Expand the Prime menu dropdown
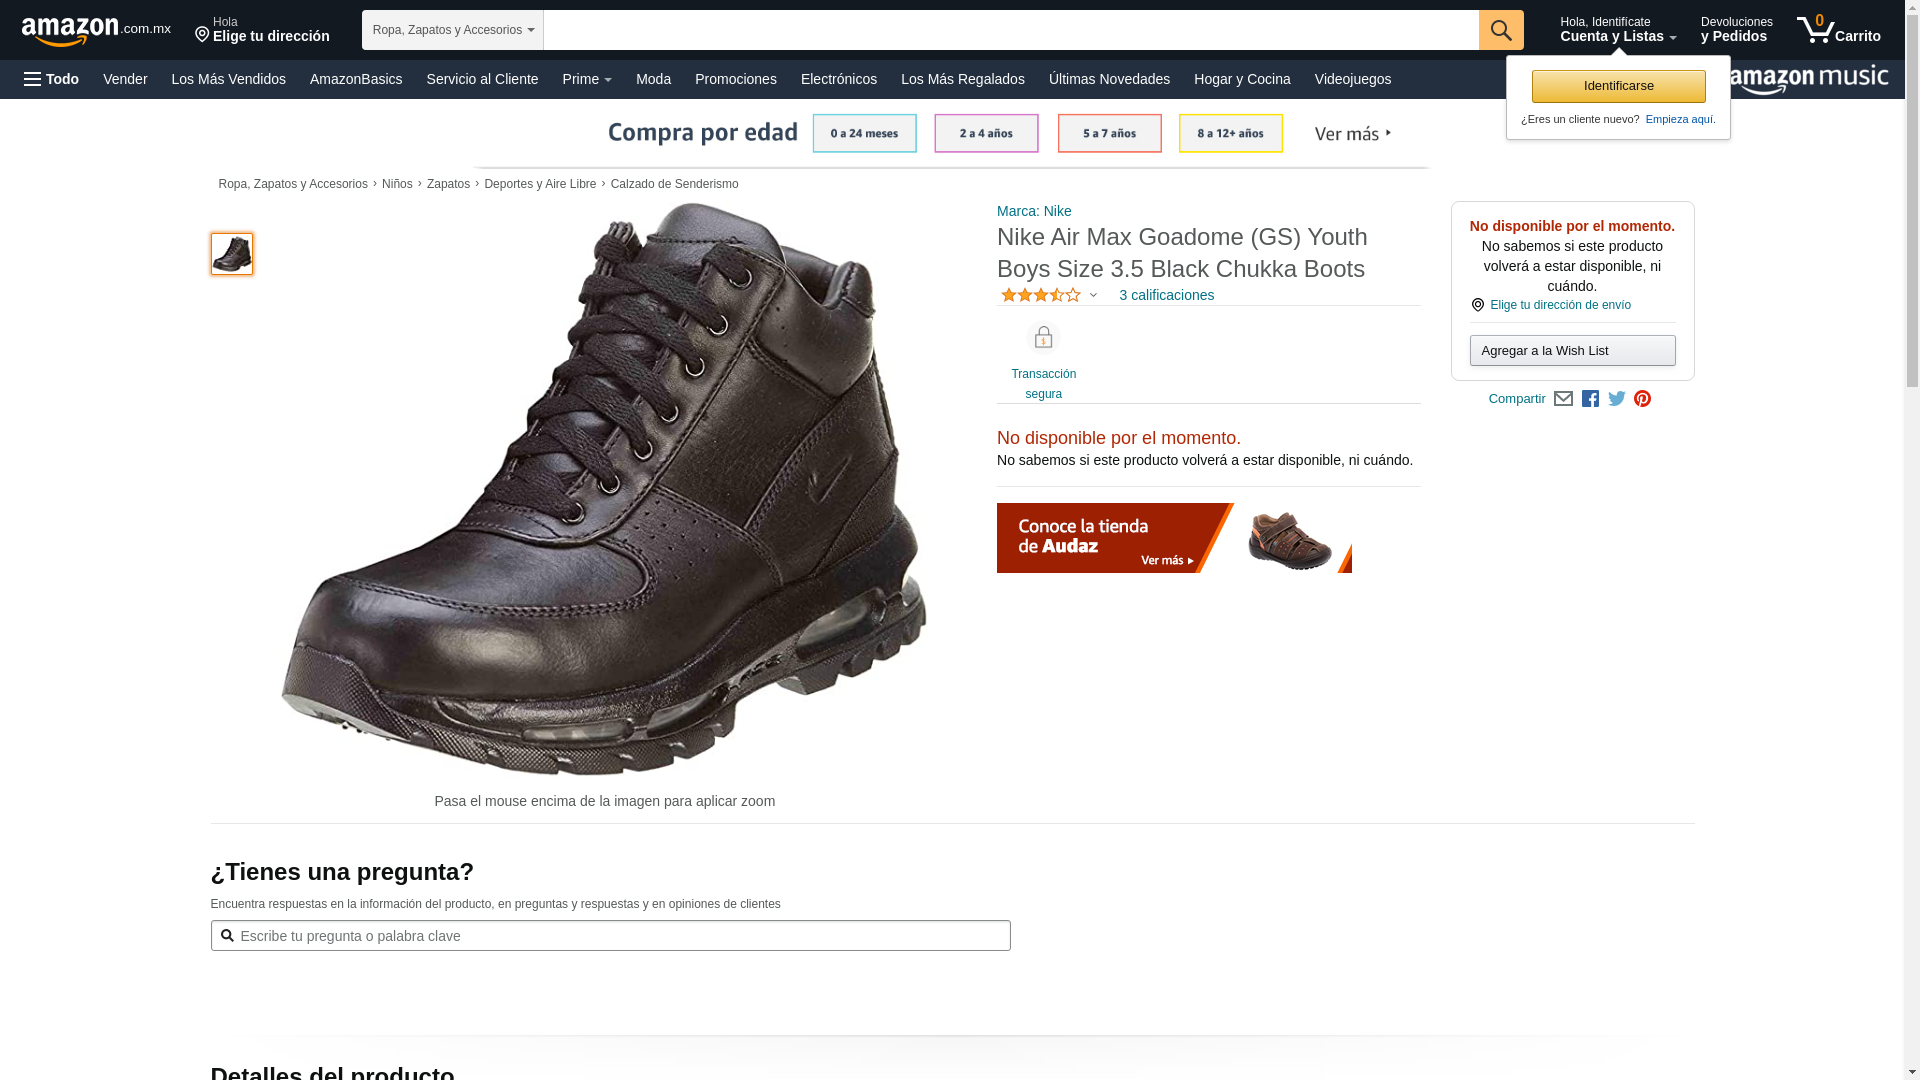 587,79
